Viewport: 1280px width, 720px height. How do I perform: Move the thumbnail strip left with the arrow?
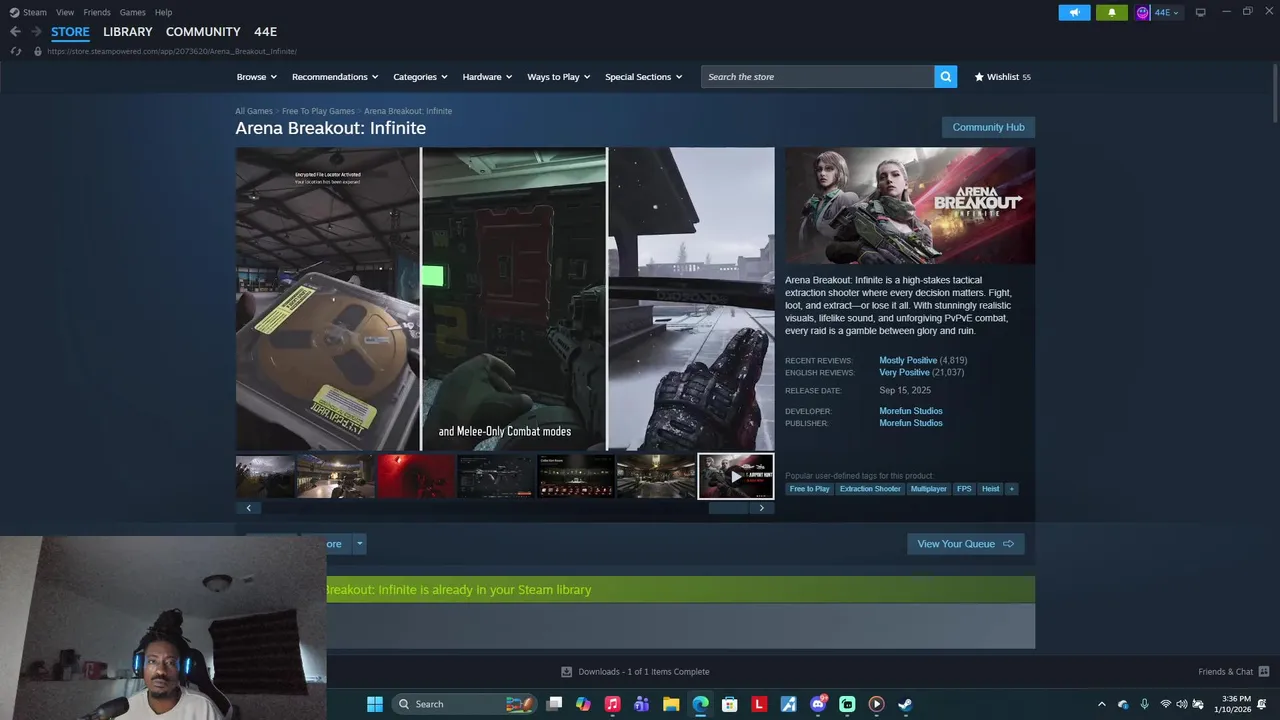click(x=248, y=508)
